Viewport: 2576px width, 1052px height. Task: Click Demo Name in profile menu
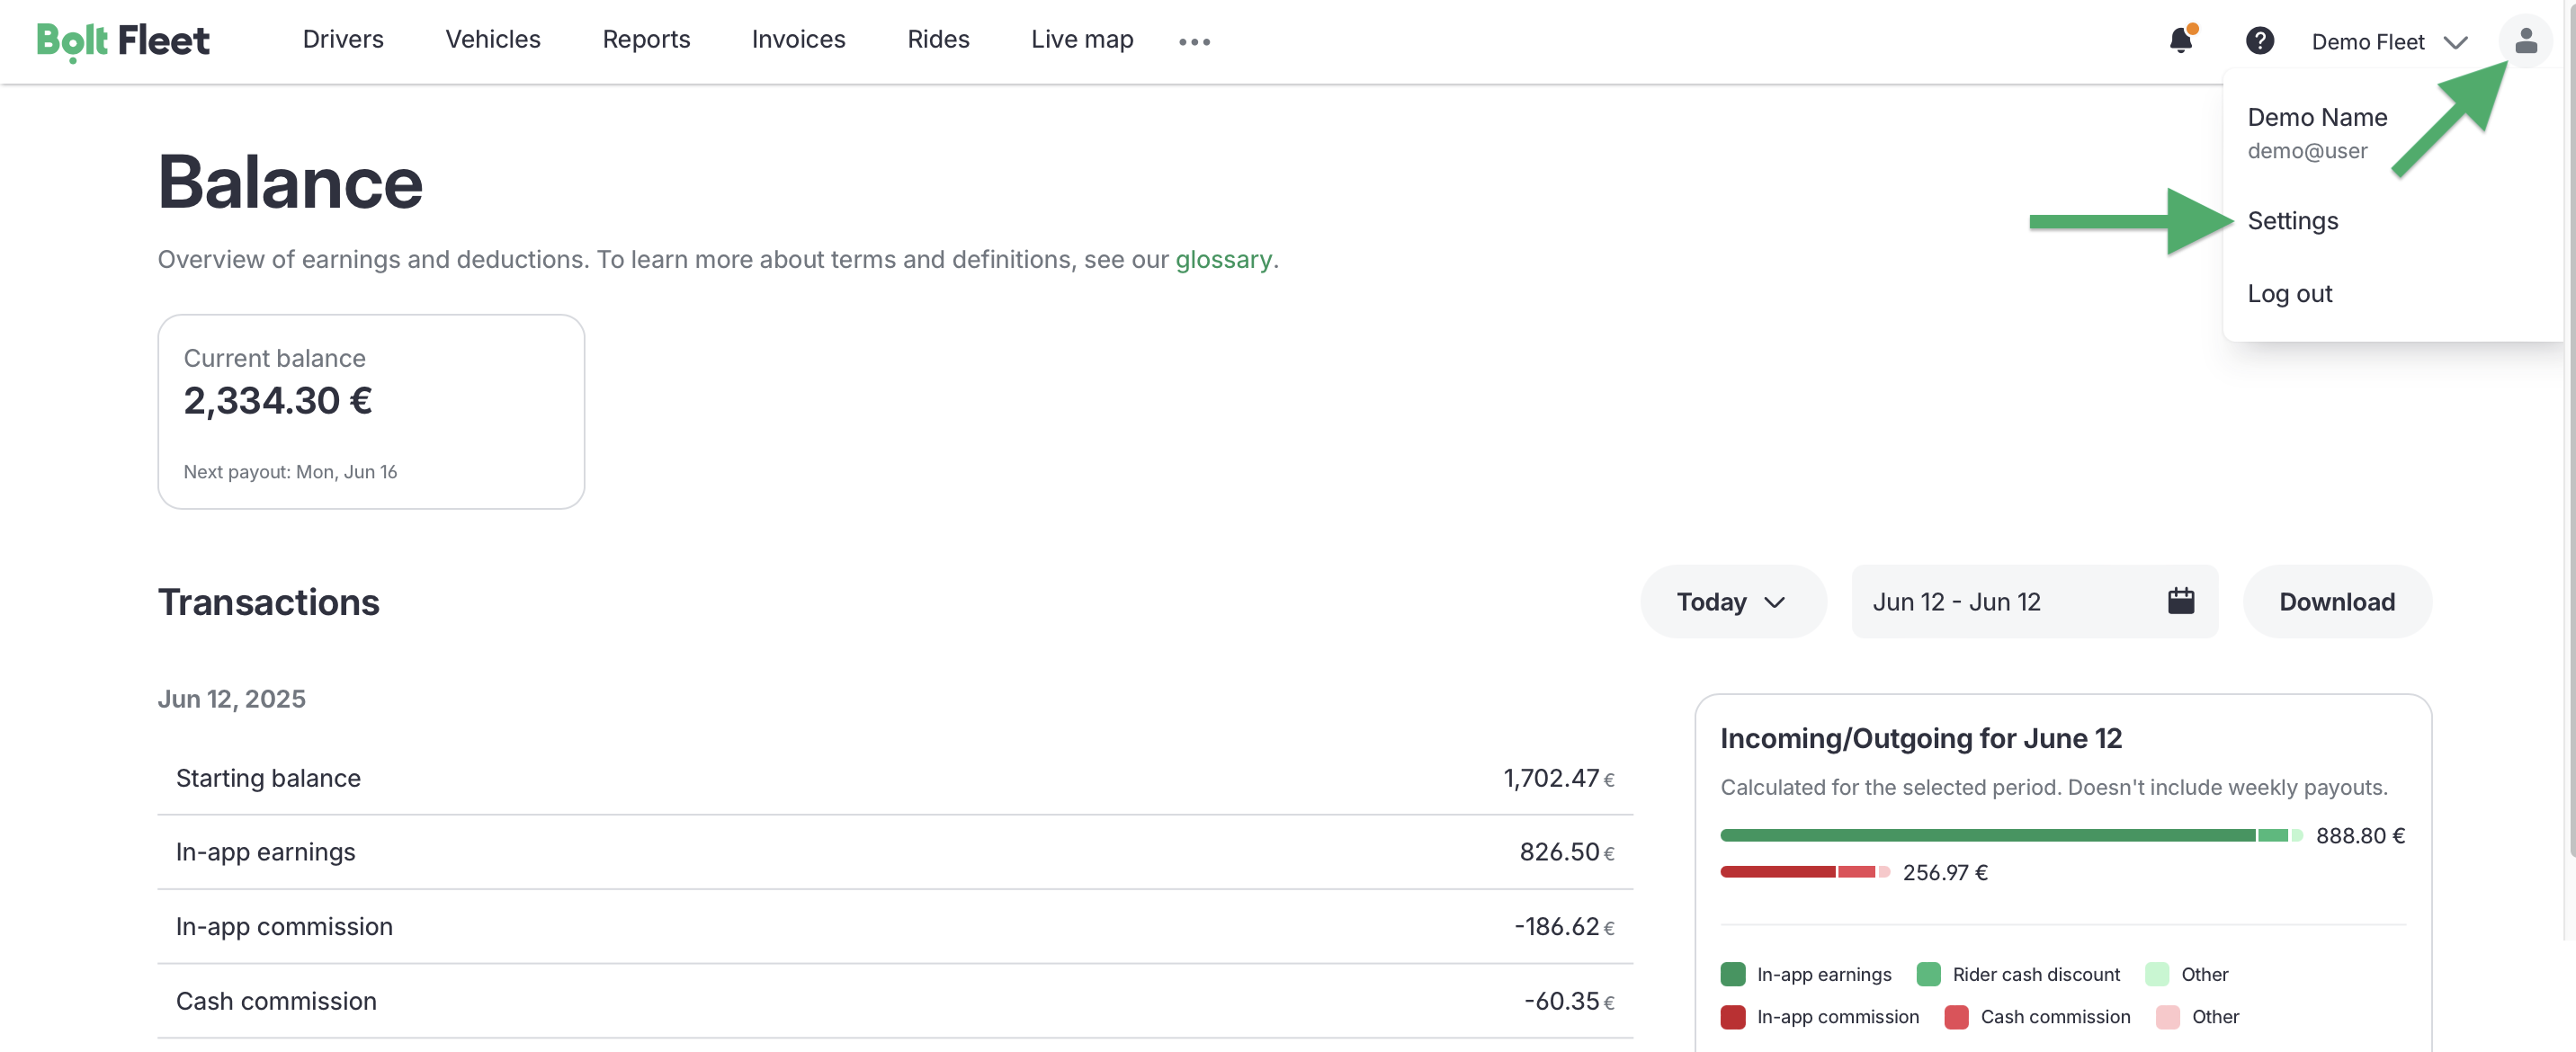2317,117
